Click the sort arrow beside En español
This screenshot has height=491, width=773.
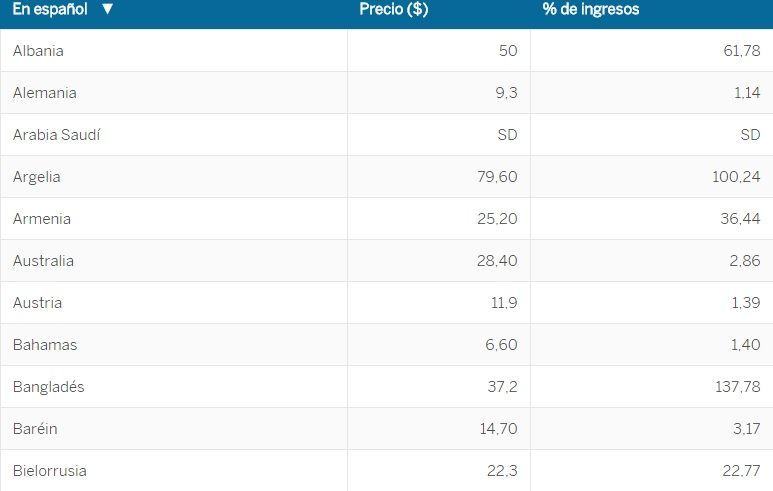click(x=107, y=10)
